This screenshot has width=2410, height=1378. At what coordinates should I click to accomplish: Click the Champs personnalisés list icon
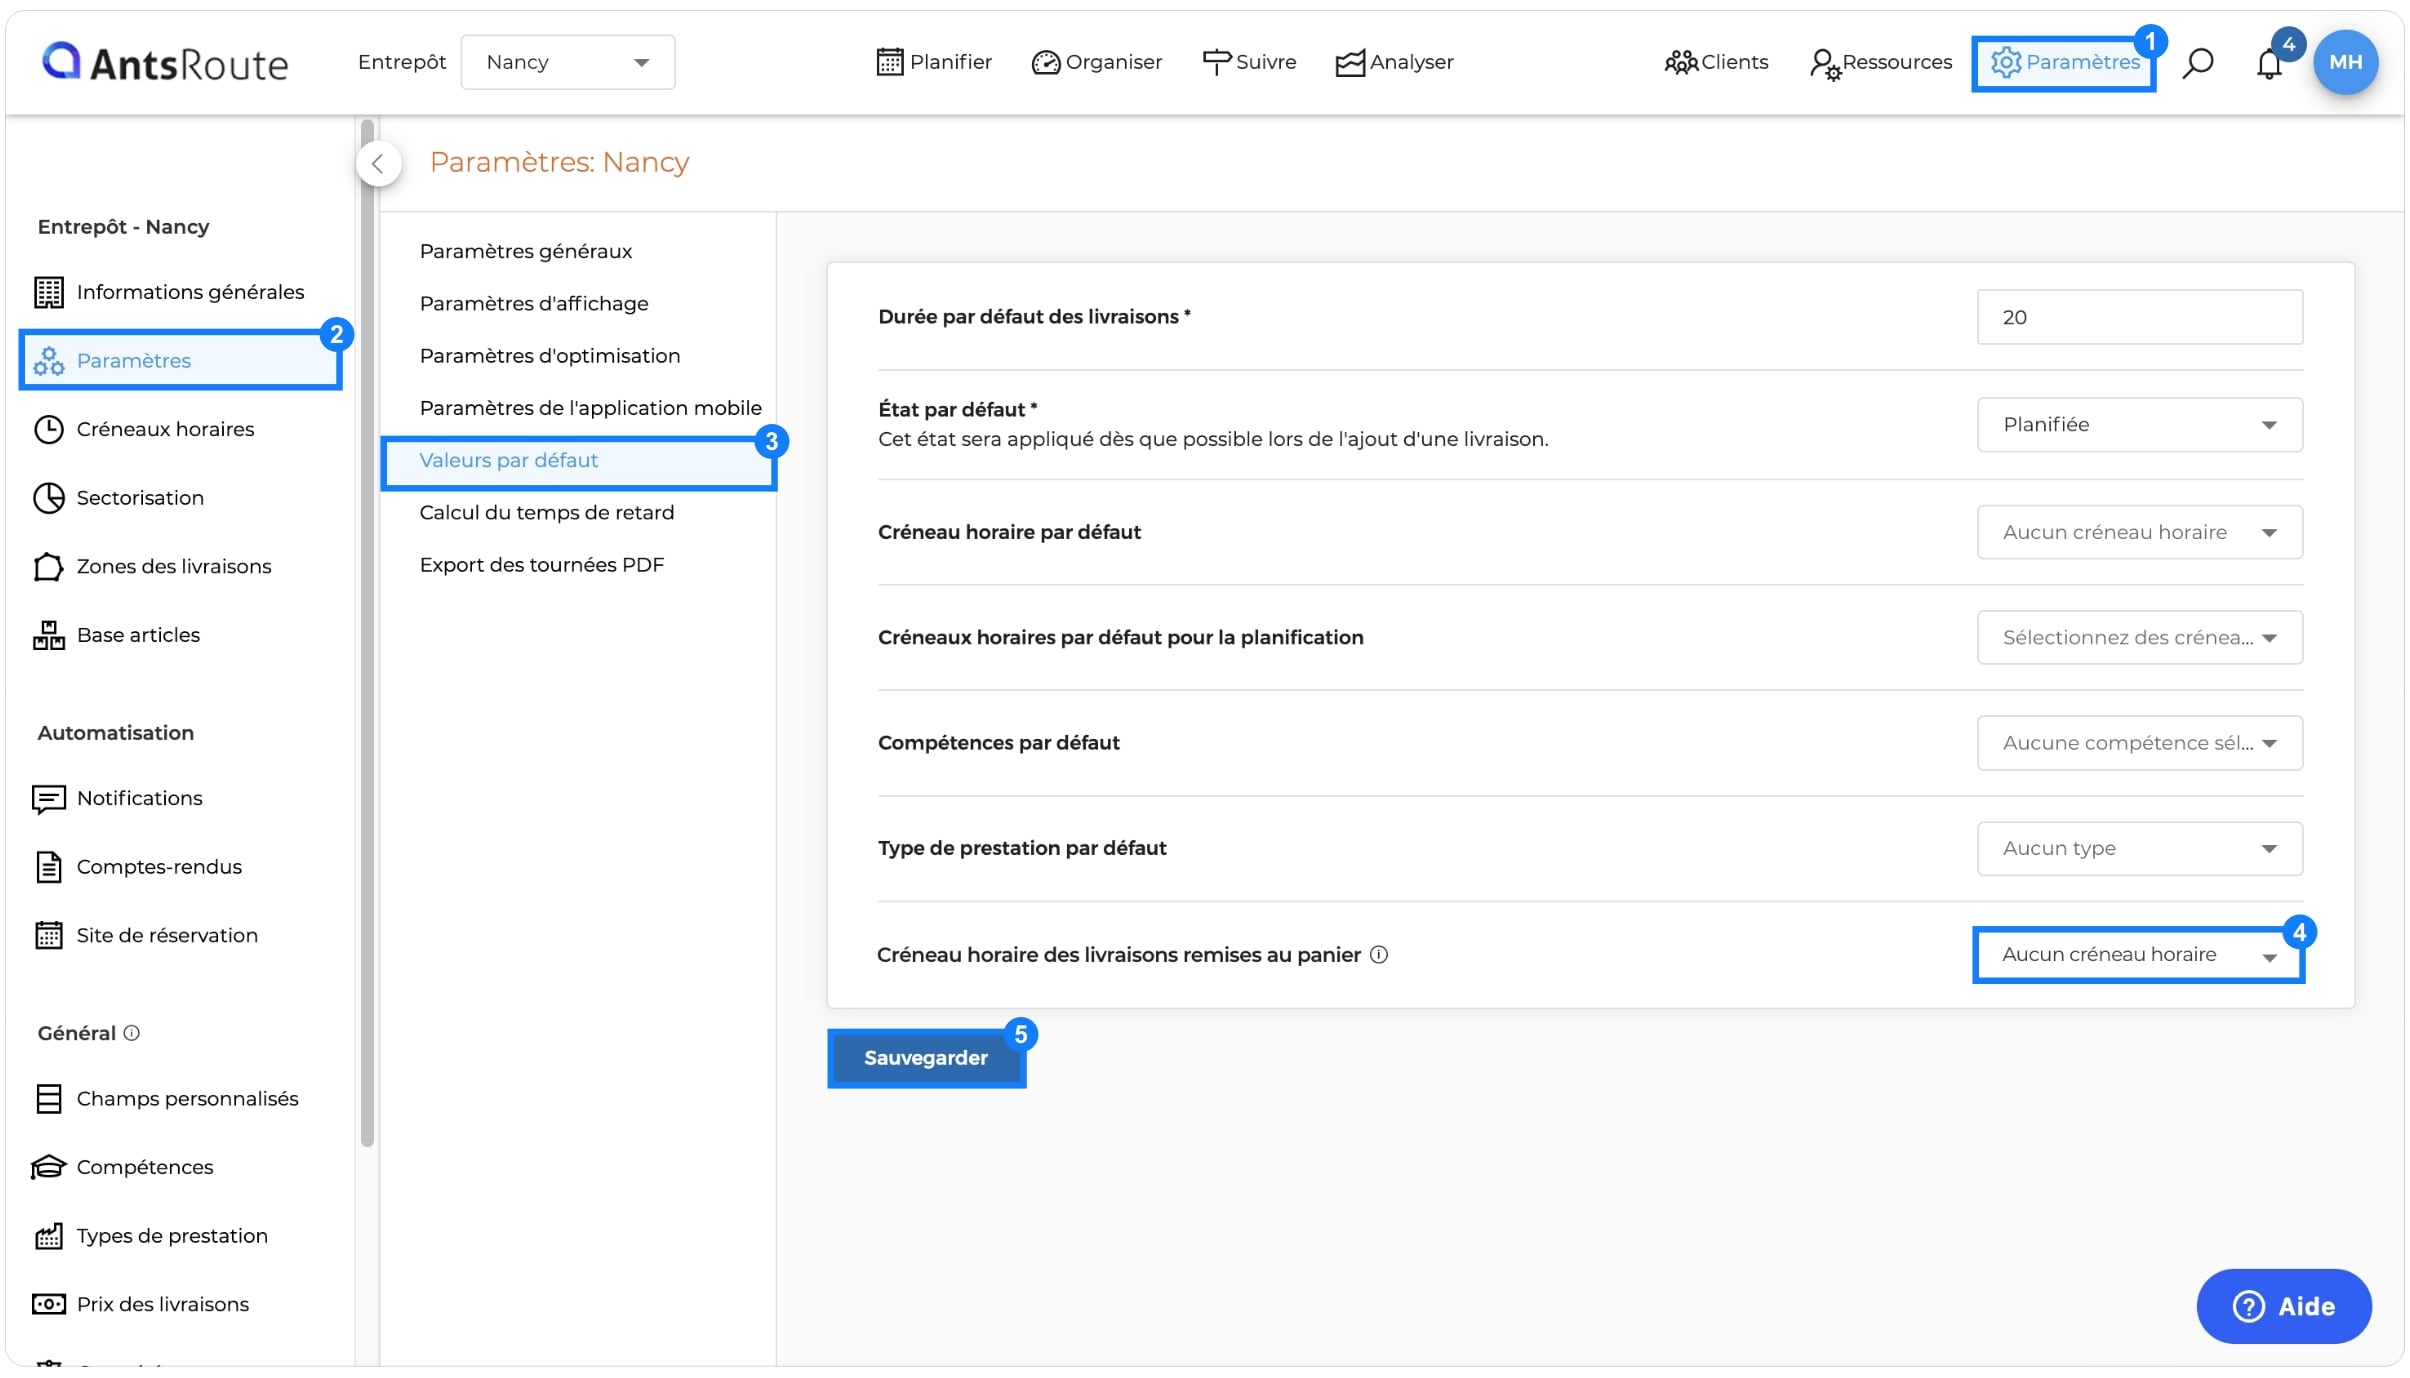click(x=48, y=1099)
